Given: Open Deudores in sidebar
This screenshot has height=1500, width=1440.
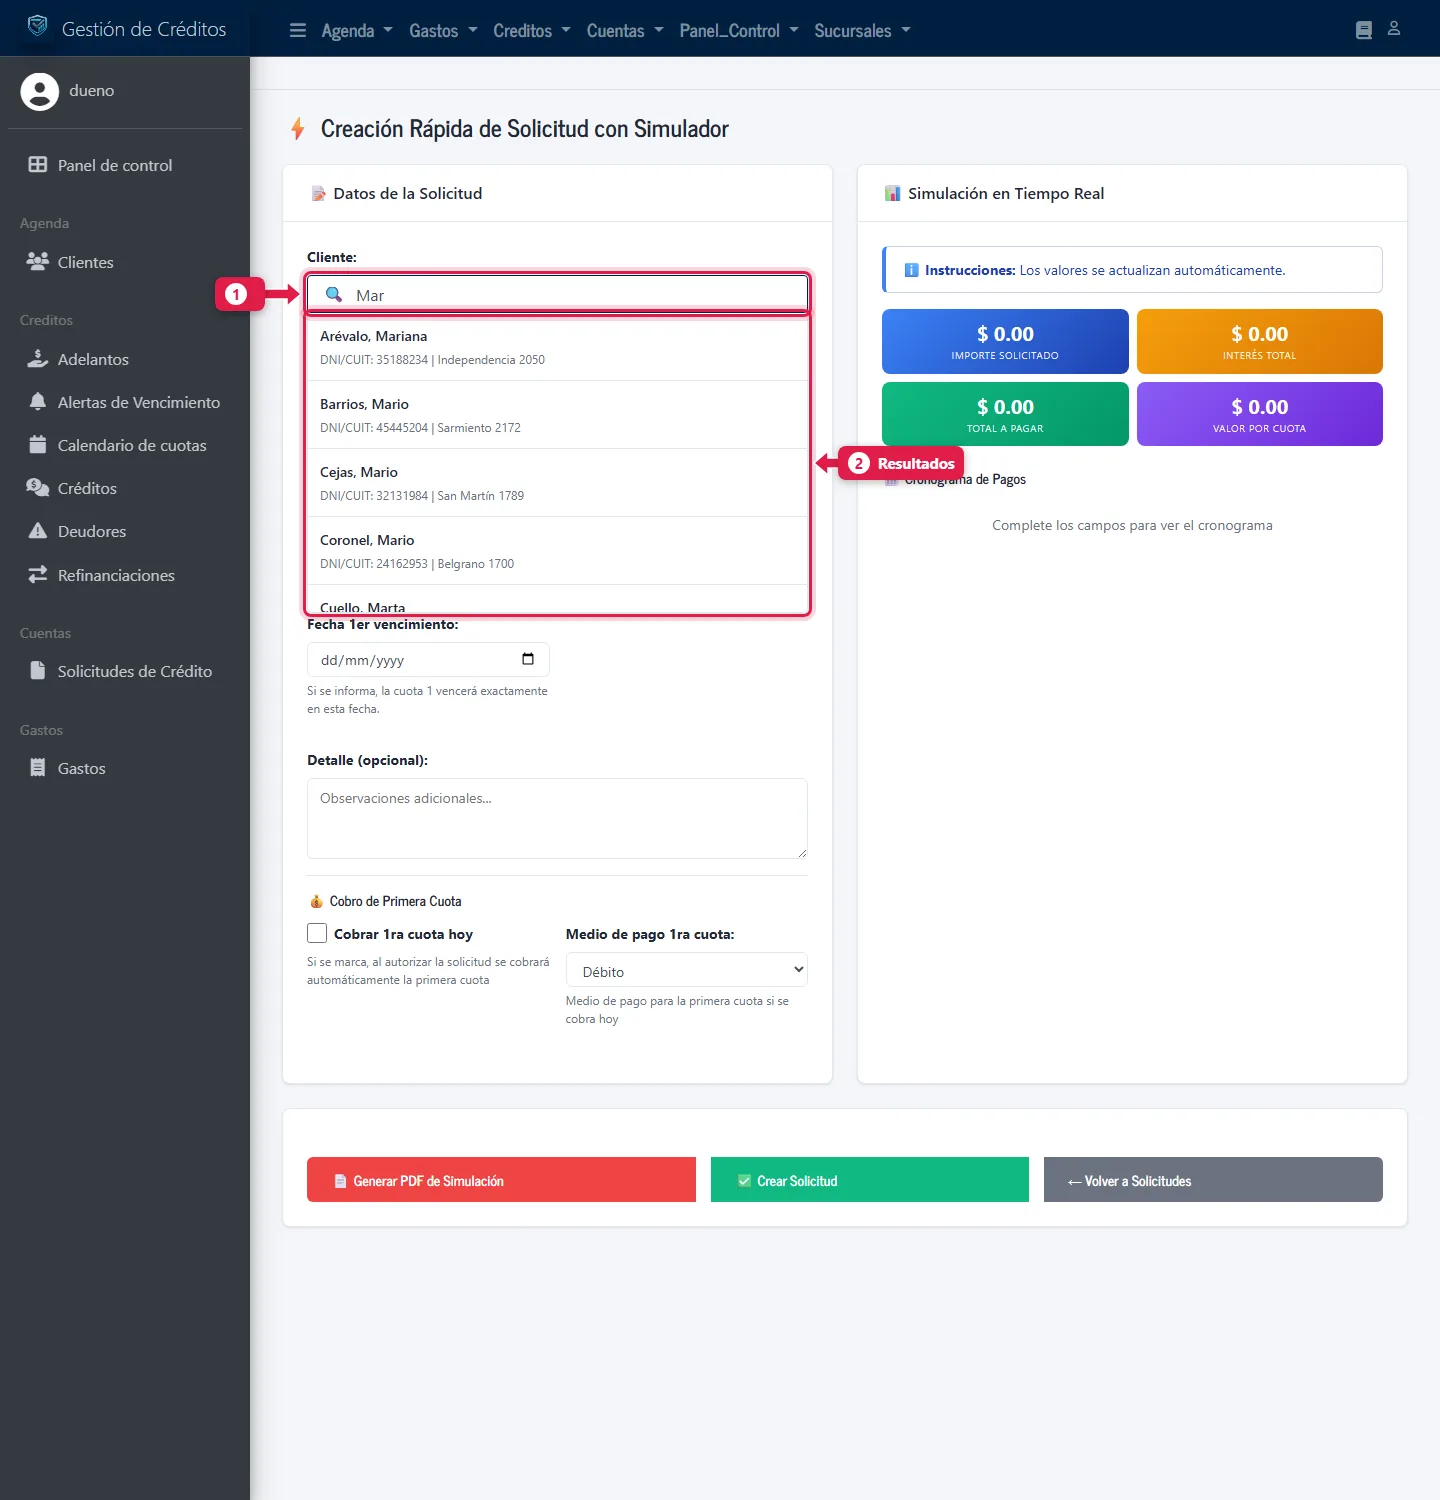Looking at the screenshot, I should click(x=125, y=531).
